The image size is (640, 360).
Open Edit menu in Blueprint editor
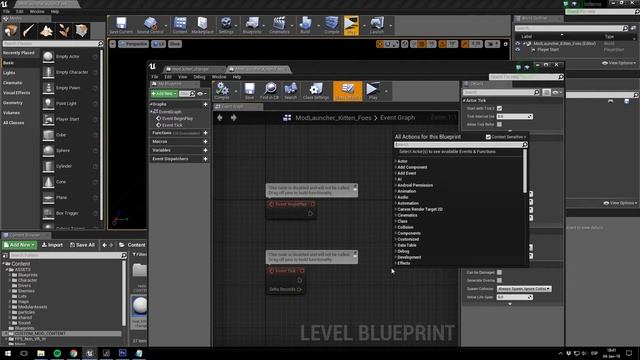168,77
